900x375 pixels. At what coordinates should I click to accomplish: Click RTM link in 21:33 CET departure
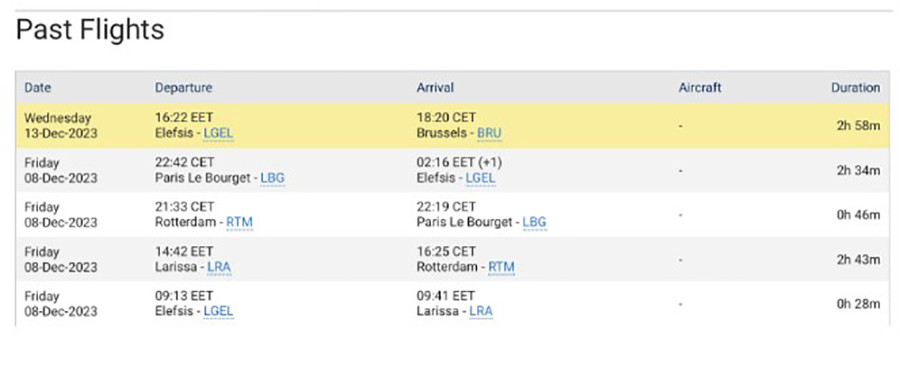pyautogui.click(x=239, y=222)
